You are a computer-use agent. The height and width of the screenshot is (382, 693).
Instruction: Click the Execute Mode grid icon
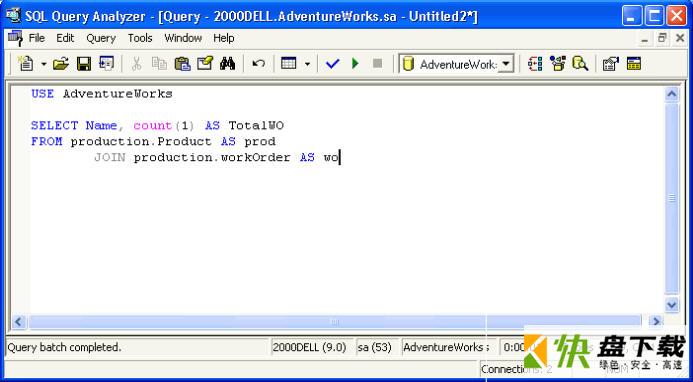click(289, 64)
